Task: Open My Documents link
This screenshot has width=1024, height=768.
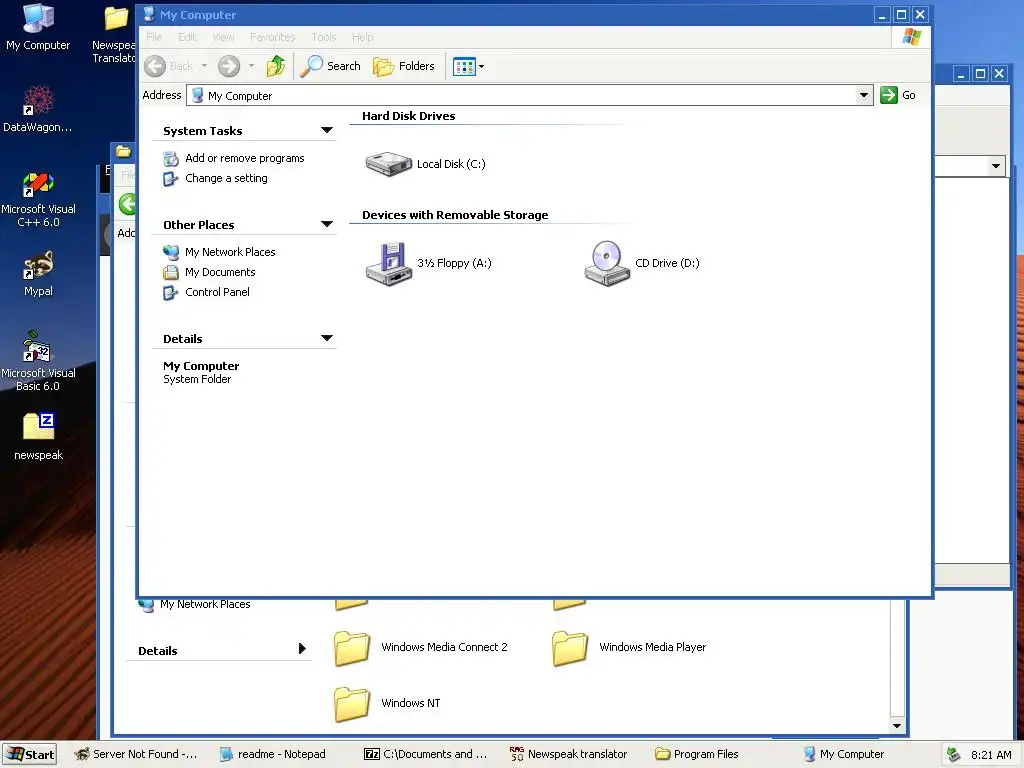Action: [220, 272]
